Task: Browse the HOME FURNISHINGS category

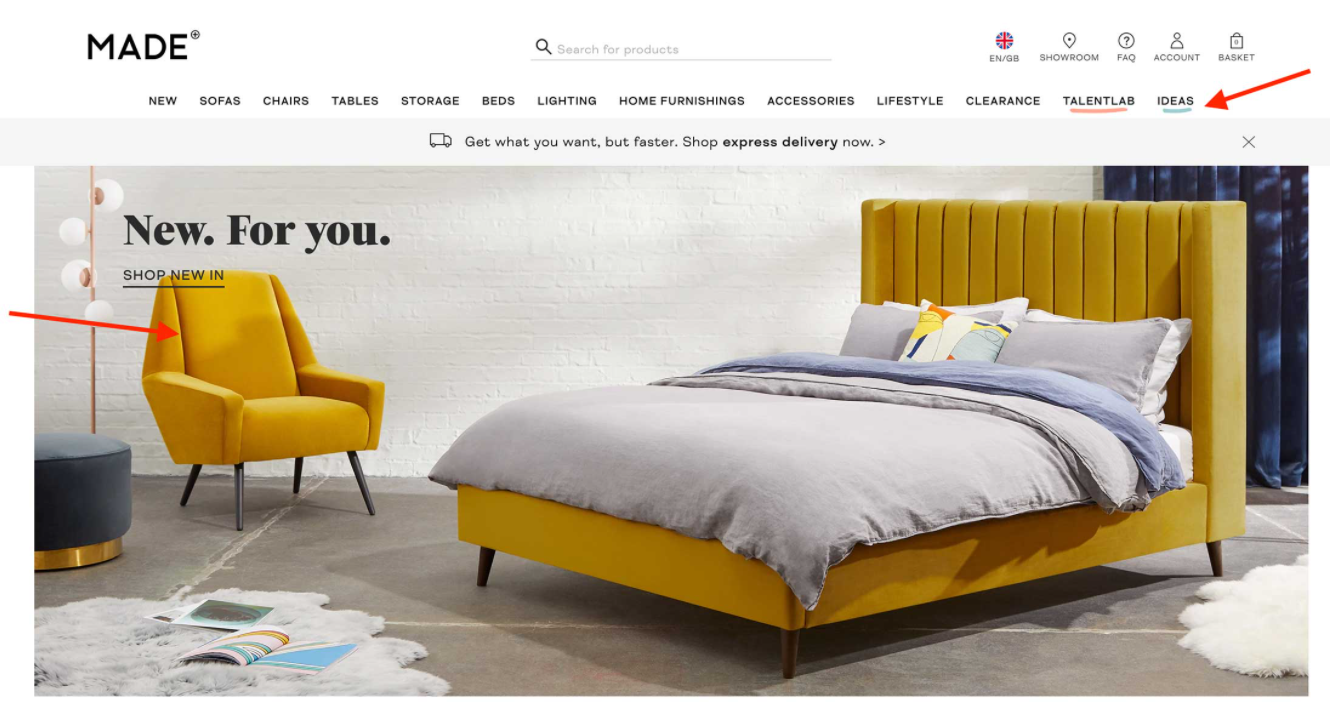Action: (682, 101)
